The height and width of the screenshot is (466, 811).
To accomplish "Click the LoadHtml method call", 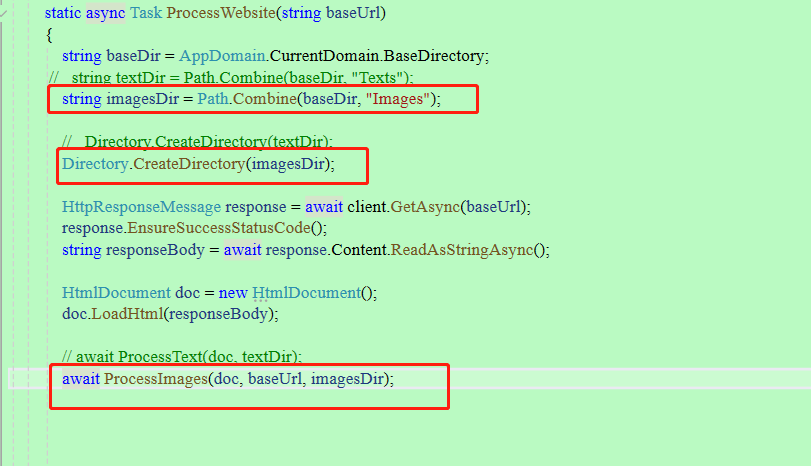I will pos(127,314).
